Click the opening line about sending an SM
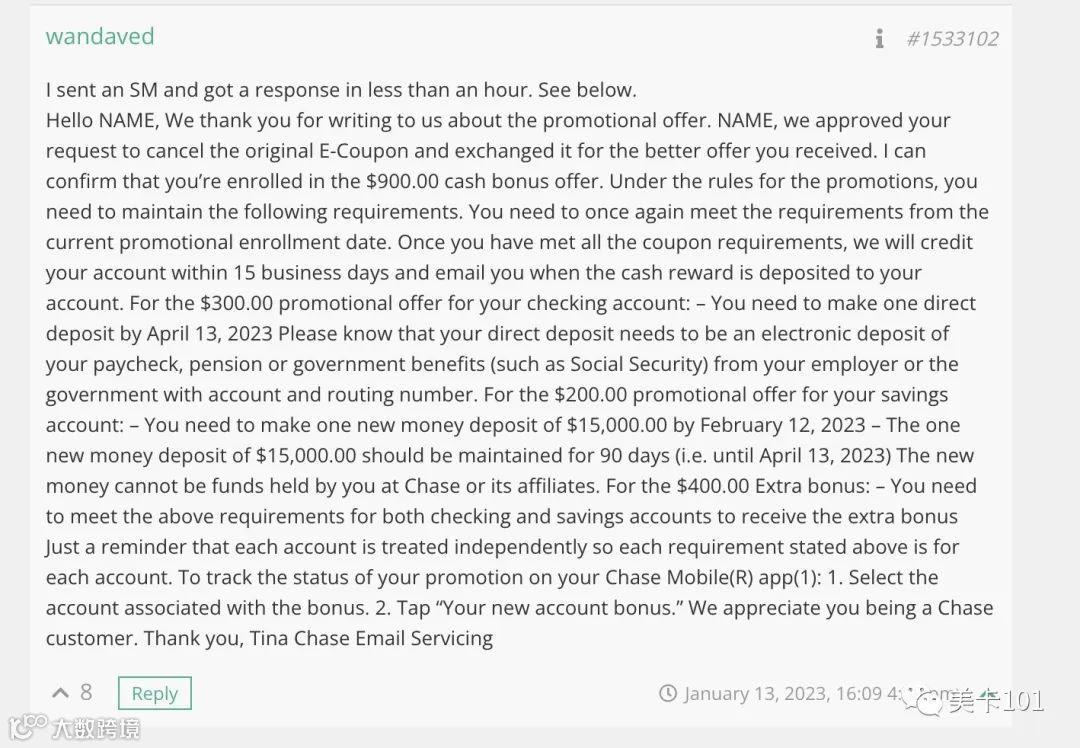 (340, 89)
